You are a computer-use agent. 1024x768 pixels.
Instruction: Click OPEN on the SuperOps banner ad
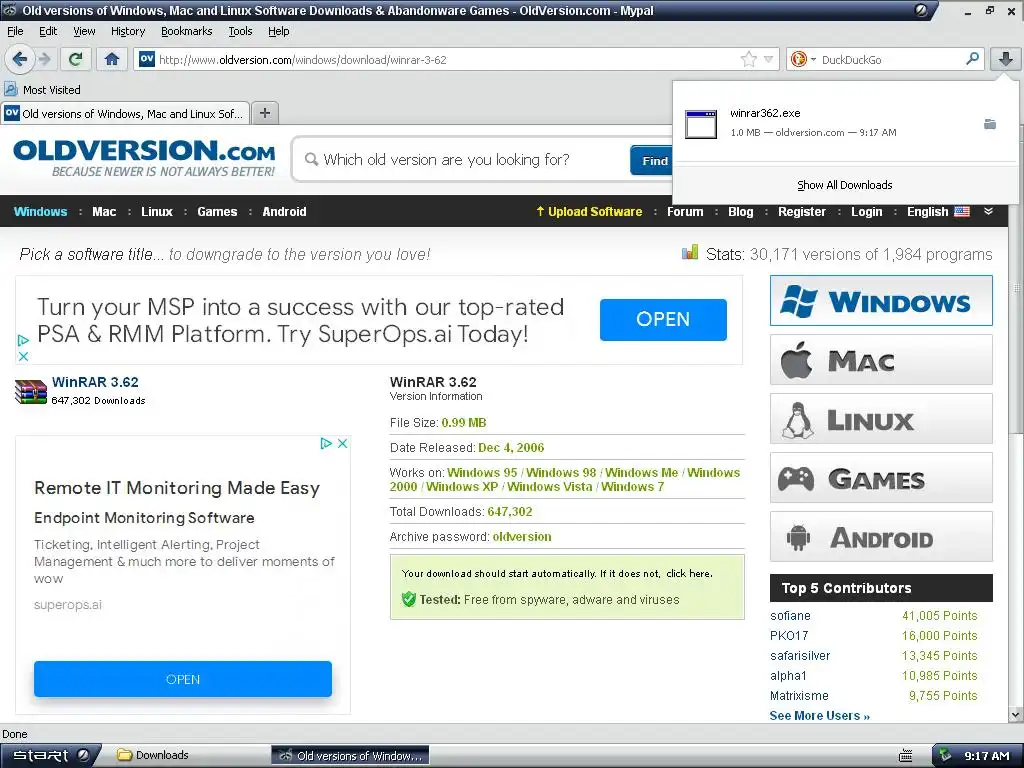(x=663, y=319)
